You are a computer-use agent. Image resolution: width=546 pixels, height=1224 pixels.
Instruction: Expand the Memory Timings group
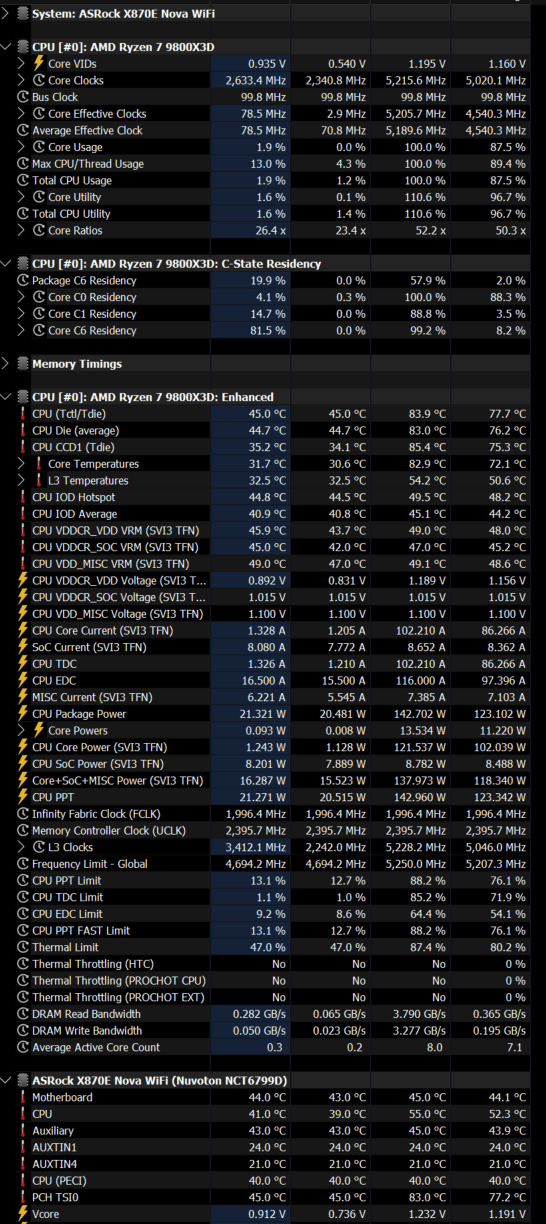coord(7,363)
